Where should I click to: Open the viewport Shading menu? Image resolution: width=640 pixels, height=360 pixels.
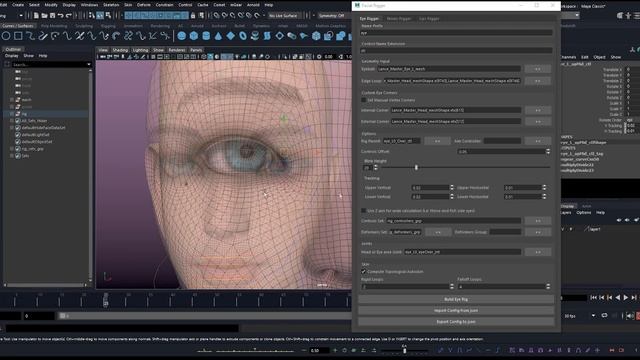point(120,50)
